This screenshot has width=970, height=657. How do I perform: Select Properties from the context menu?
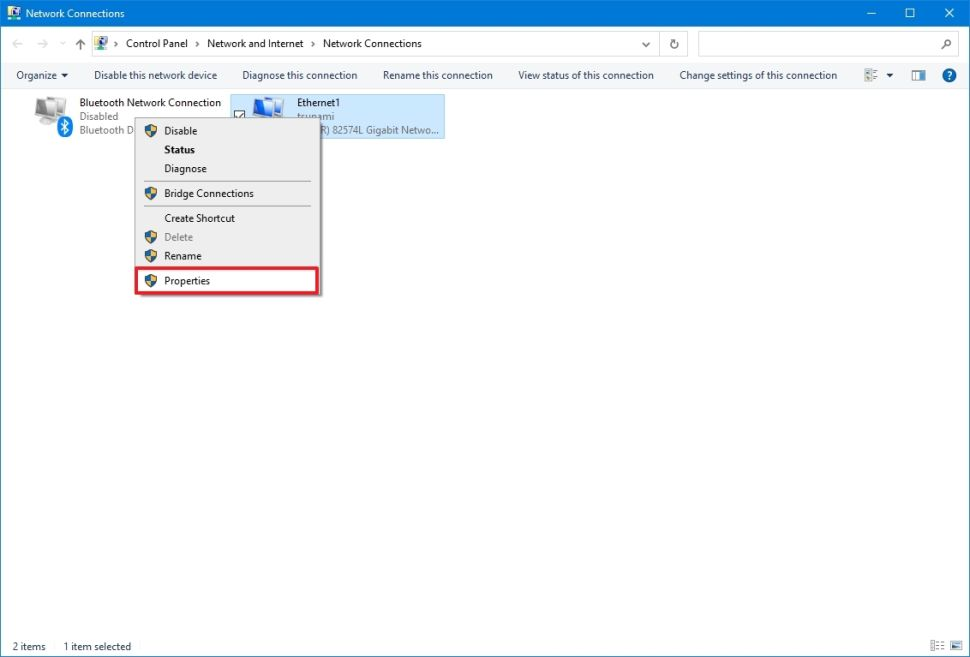click(187, 281)
